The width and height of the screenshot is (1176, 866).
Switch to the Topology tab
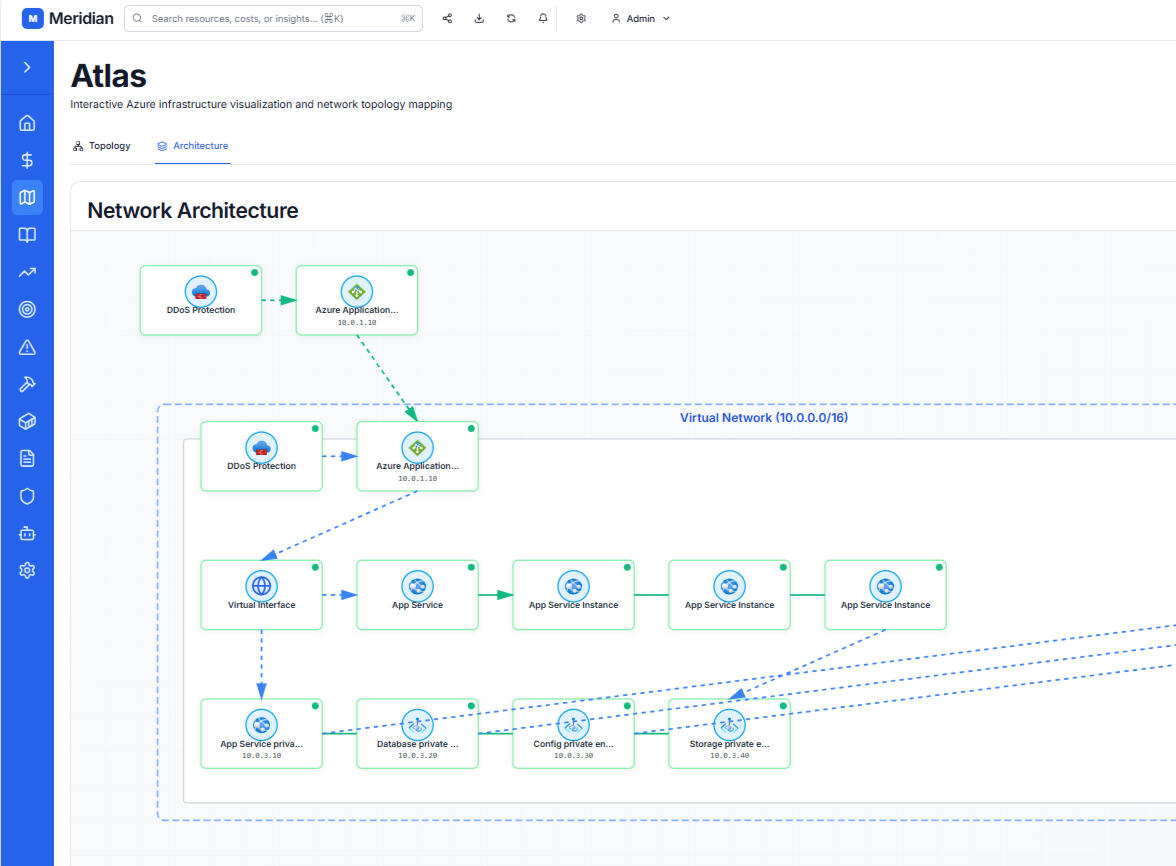coord(102,146)
